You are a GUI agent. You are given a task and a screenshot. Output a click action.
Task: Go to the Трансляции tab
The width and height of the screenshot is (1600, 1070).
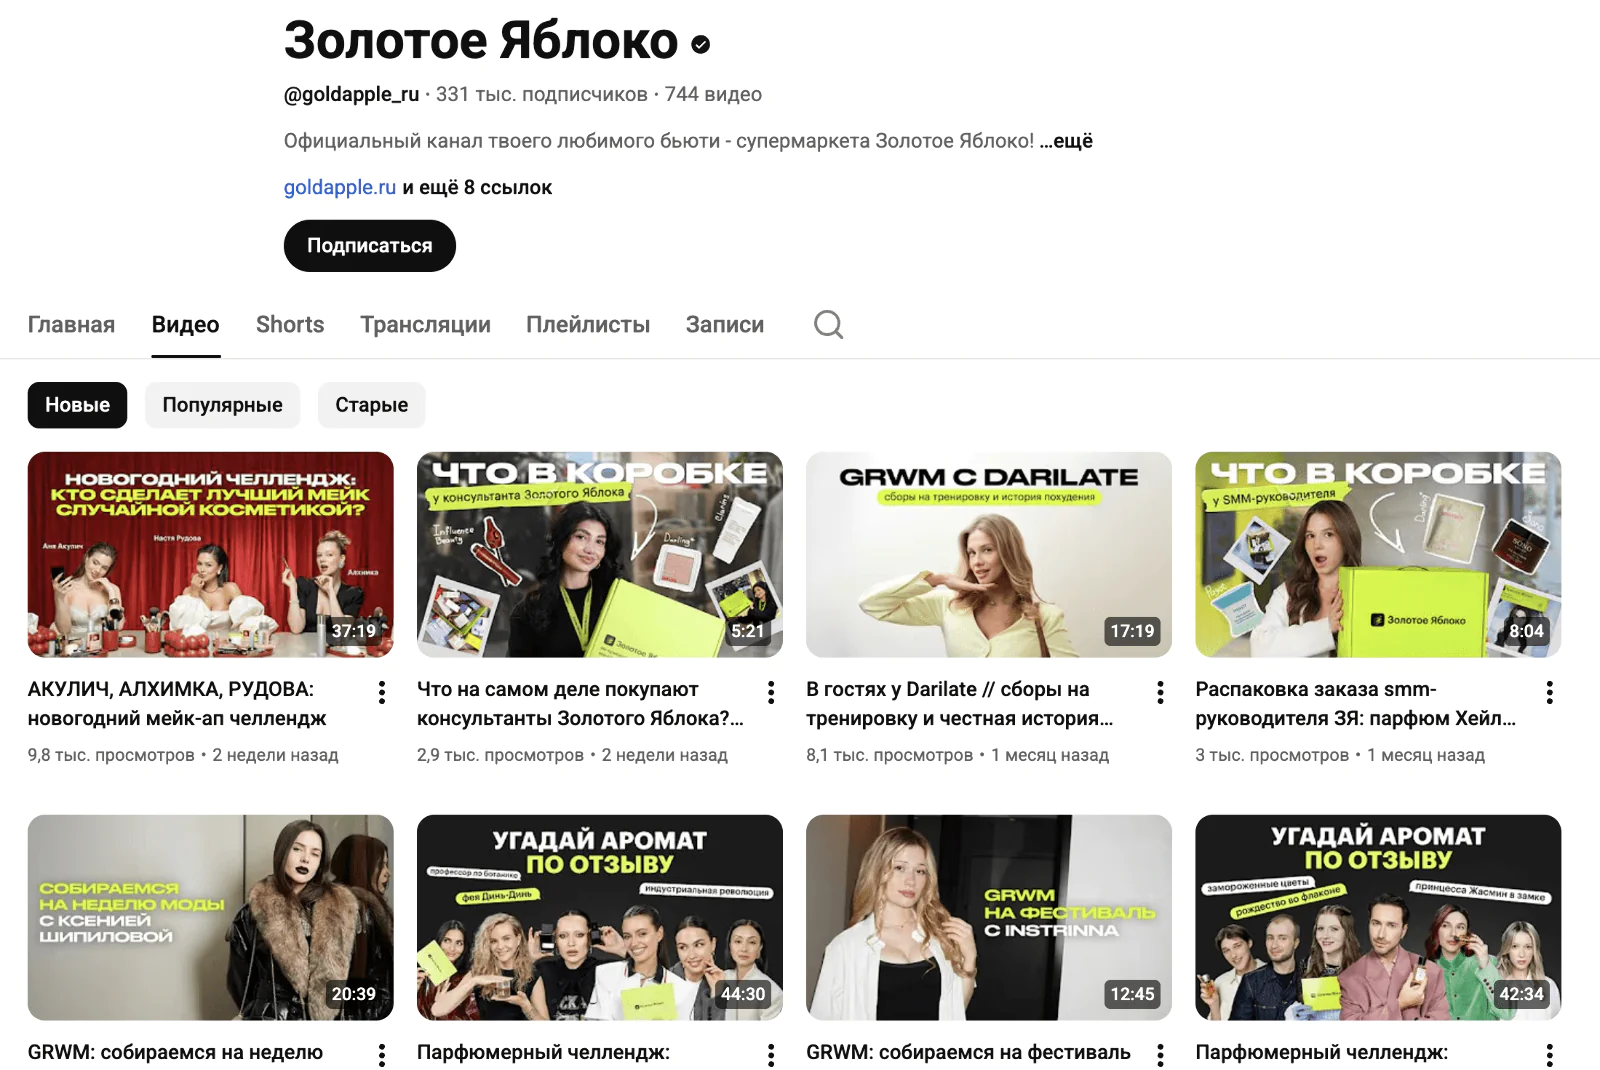pyautogui.click(x=425, y=325)
